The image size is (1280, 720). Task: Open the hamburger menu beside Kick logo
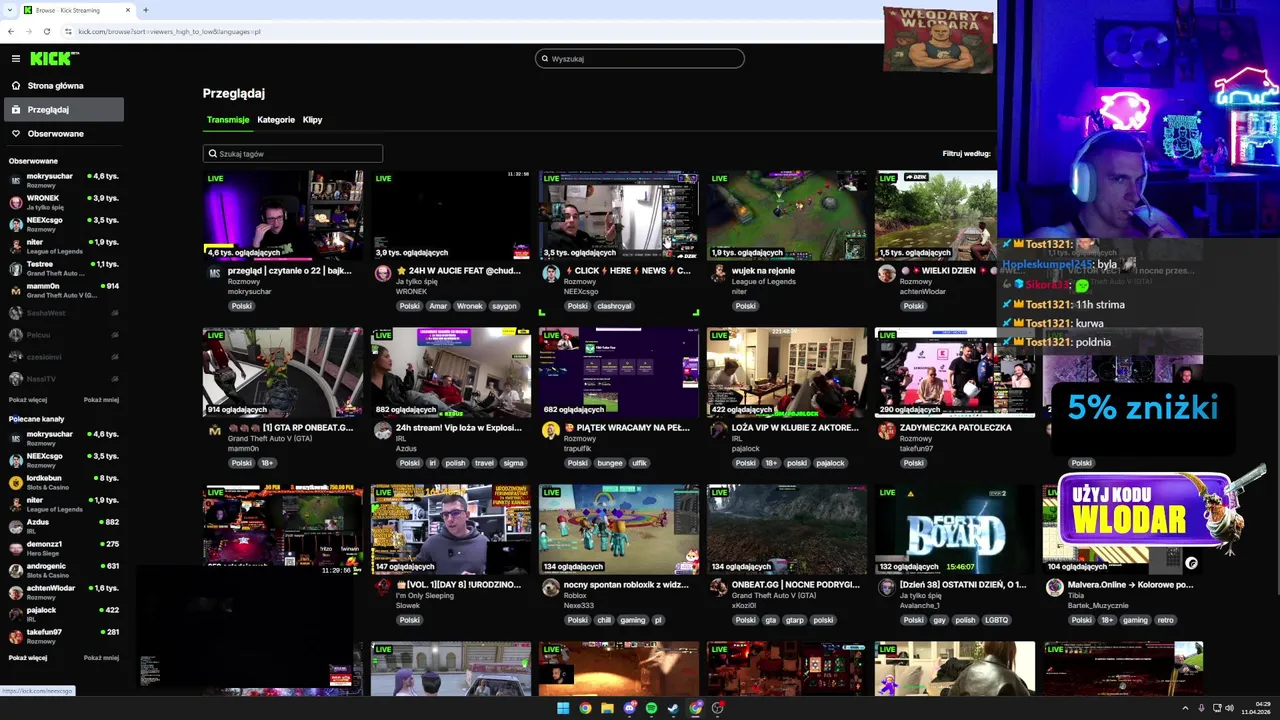(15, 59)
